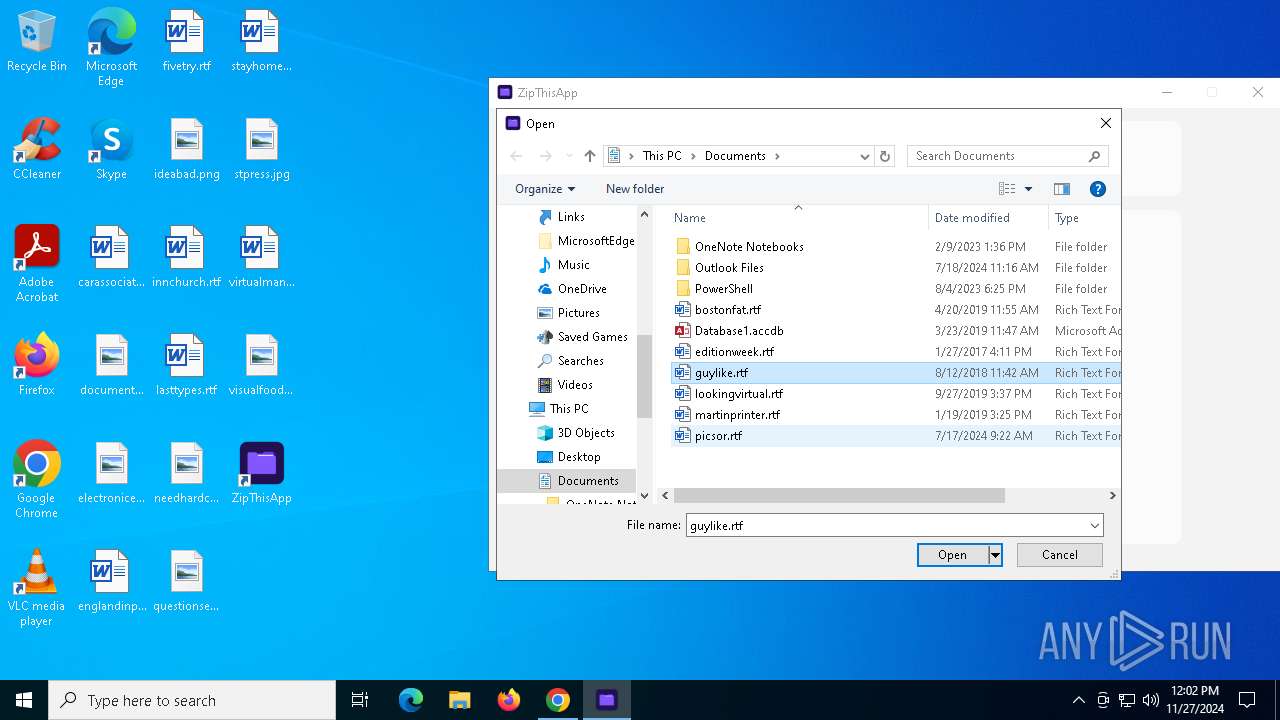Click the Help icon in Open dialog

pos(1097,189)
